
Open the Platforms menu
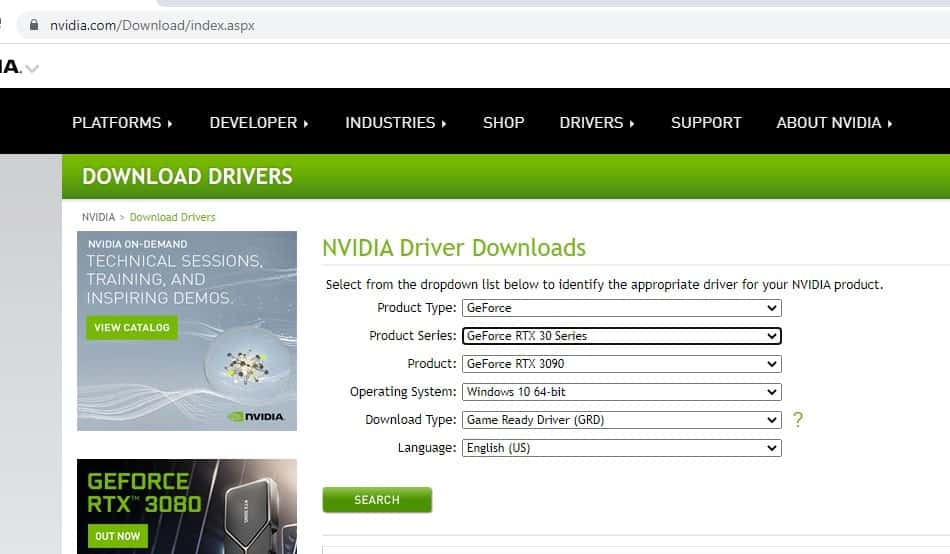(x=122, y=123)
